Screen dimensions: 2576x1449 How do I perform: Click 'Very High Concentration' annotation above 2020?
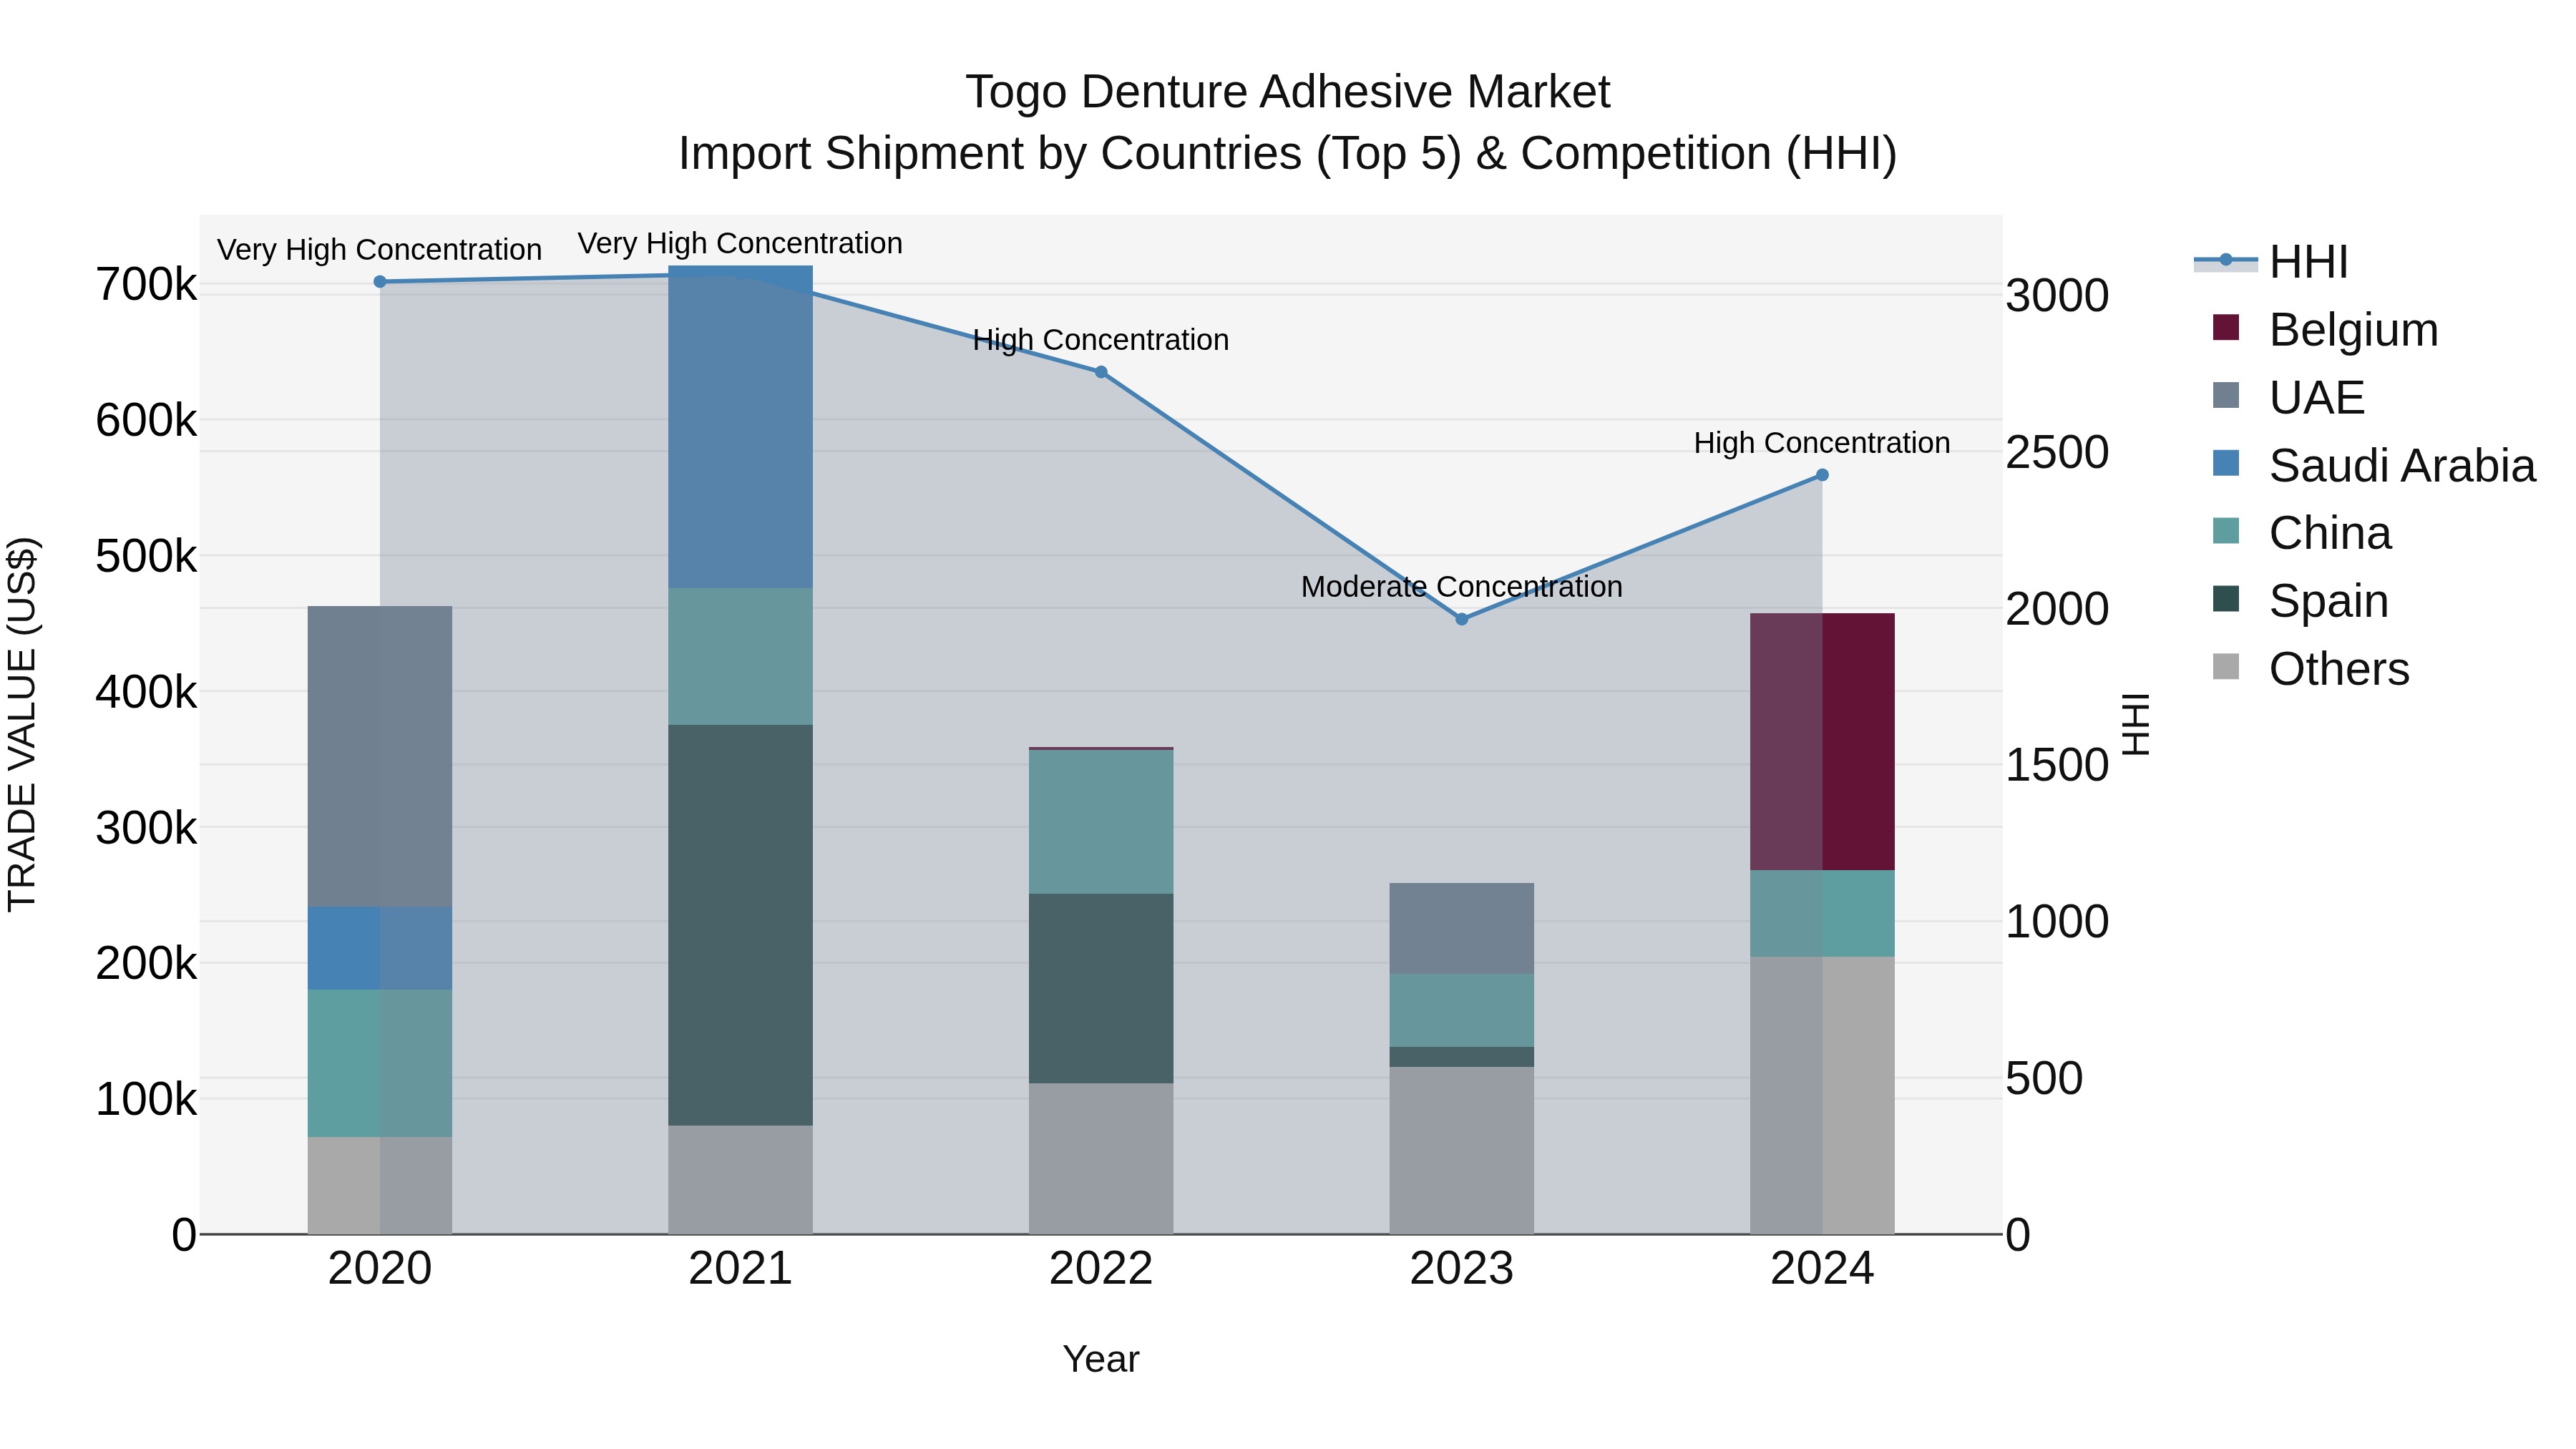pos(380,250)
